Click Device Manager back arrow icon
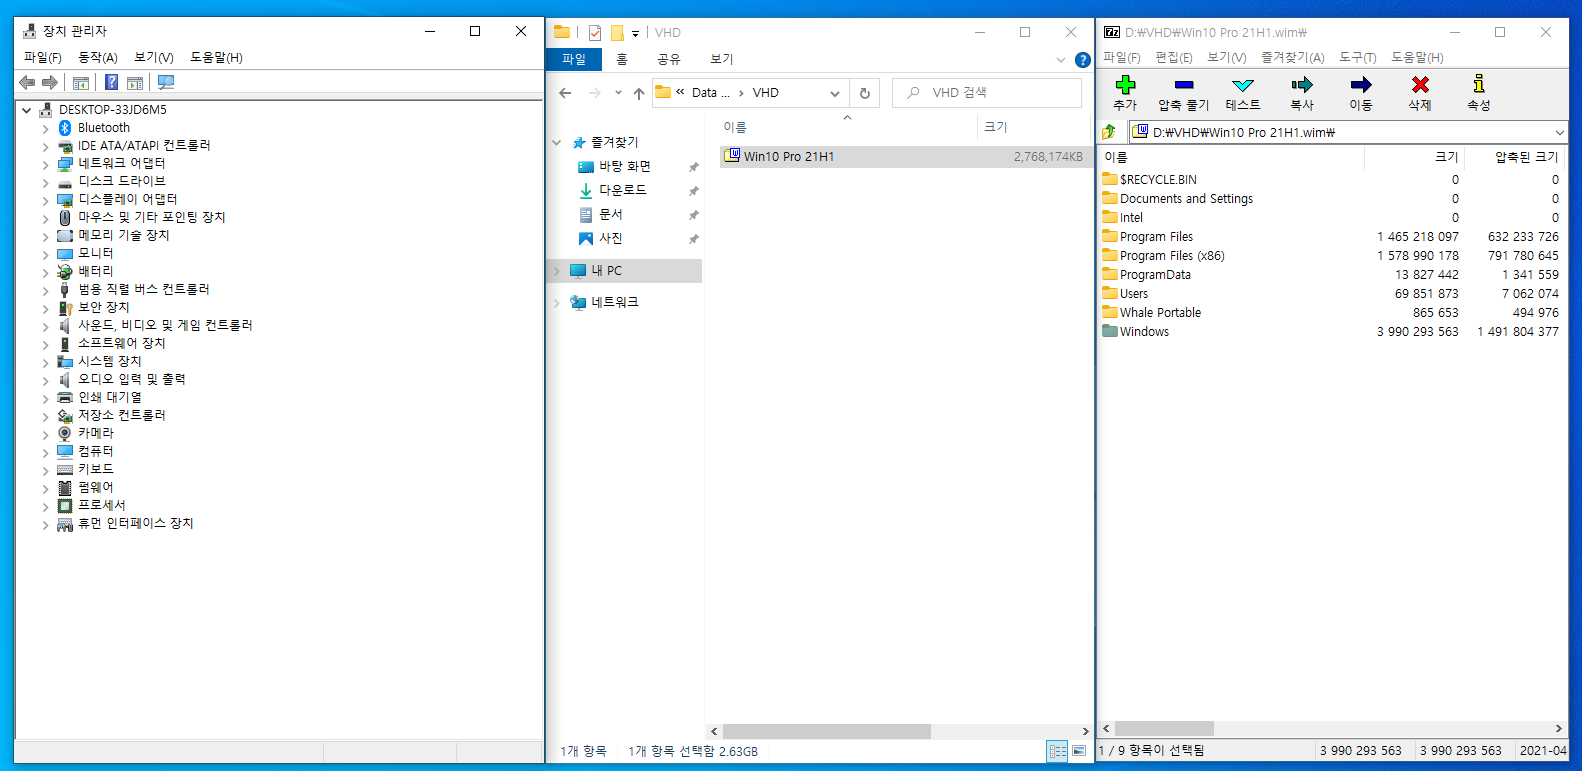This screenshot has height=771, width=1582. 27,82
